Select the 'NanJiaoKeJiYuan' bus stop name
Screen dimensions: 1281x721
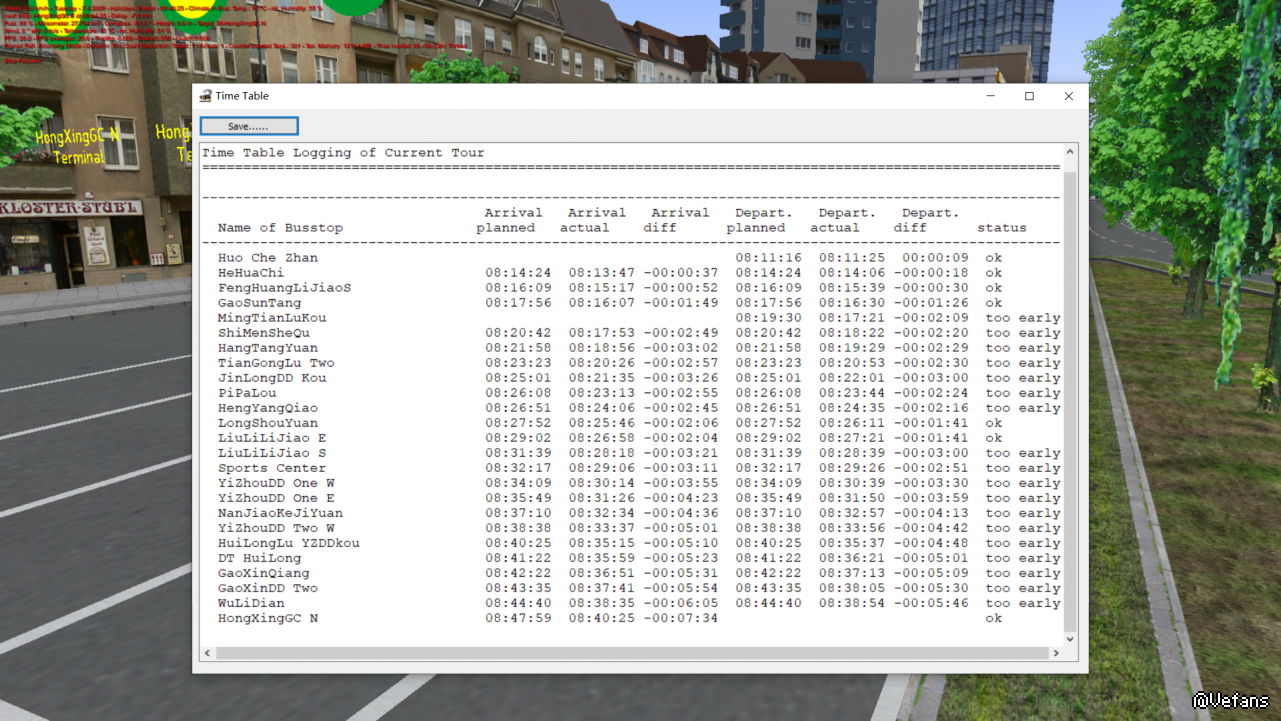[280, 513]
